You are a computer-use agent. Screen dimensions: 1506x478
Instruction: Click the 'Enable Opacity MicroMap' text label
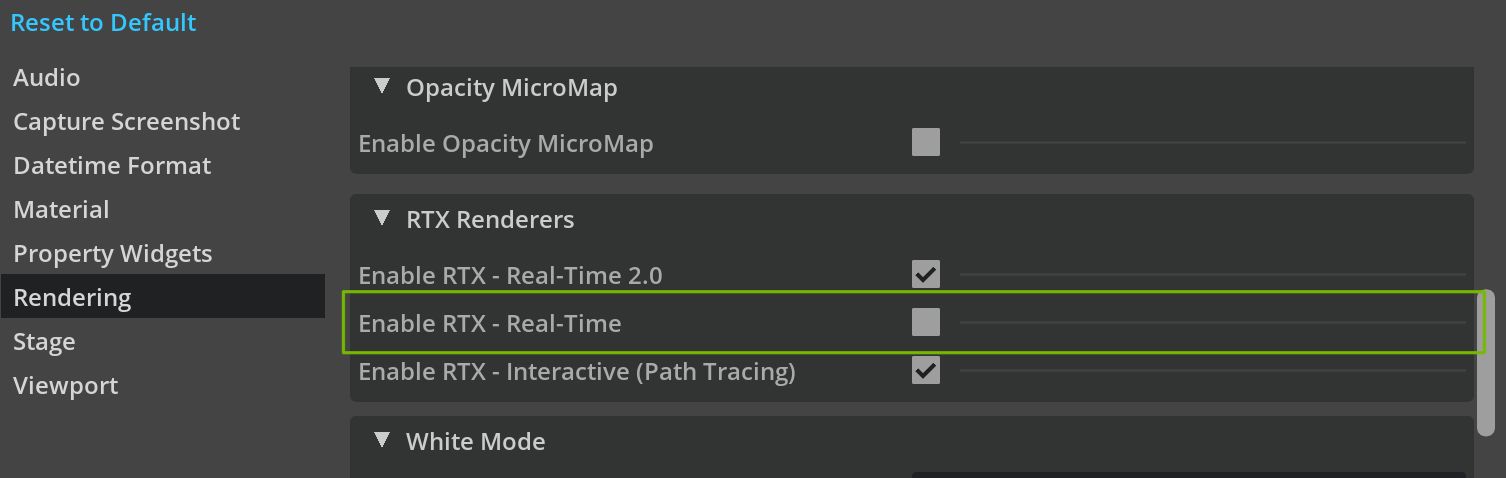tap(506, 144)
